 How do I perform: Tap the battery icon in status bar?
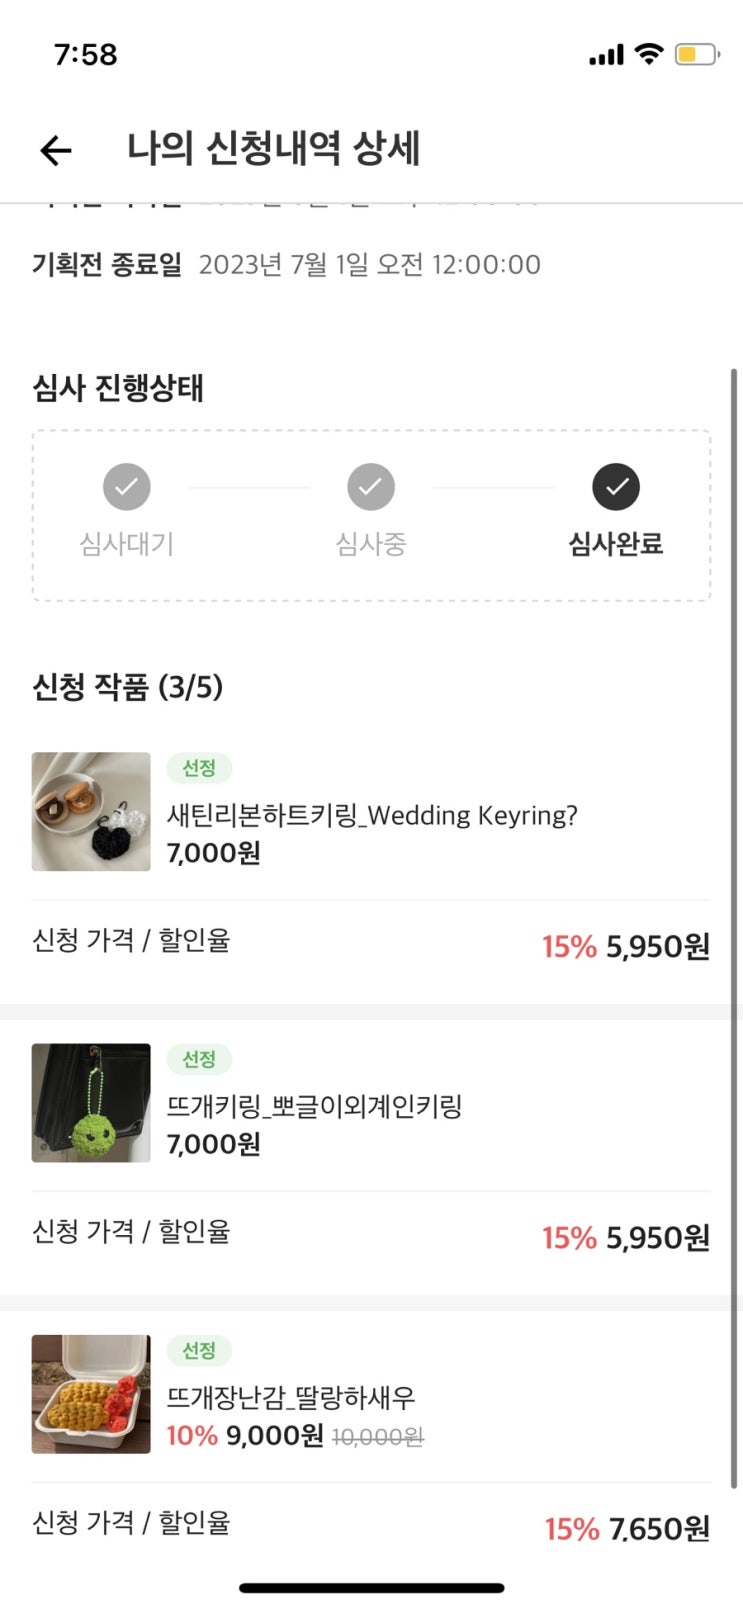697,54
